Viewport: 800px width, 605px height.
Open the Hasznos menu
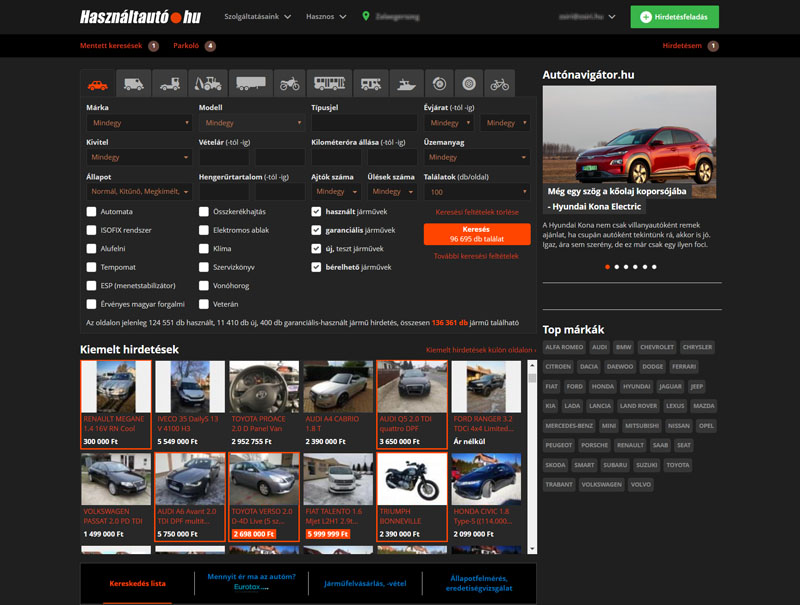(x=326, y=17)
